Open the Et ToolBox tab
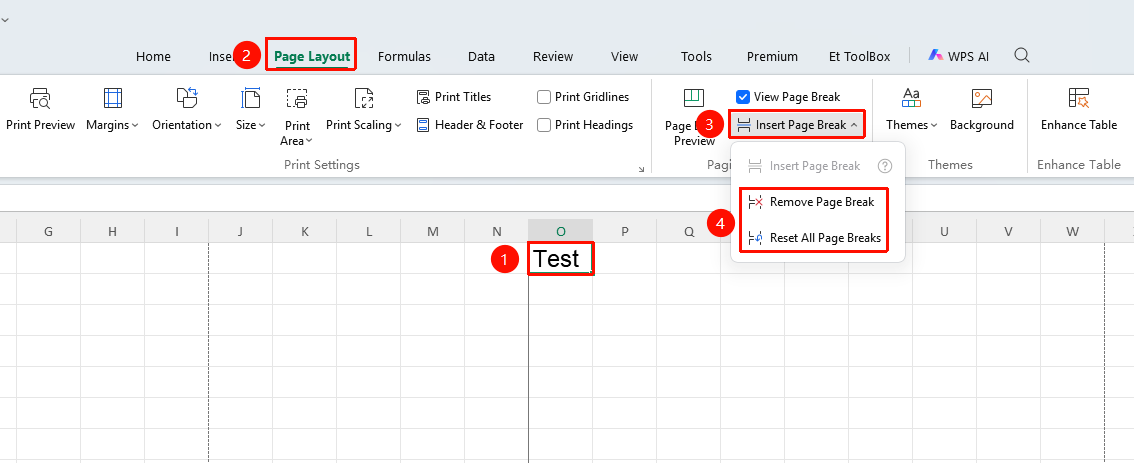The height and width of the screenshot is (463, 1134). [x=860, y=56]
